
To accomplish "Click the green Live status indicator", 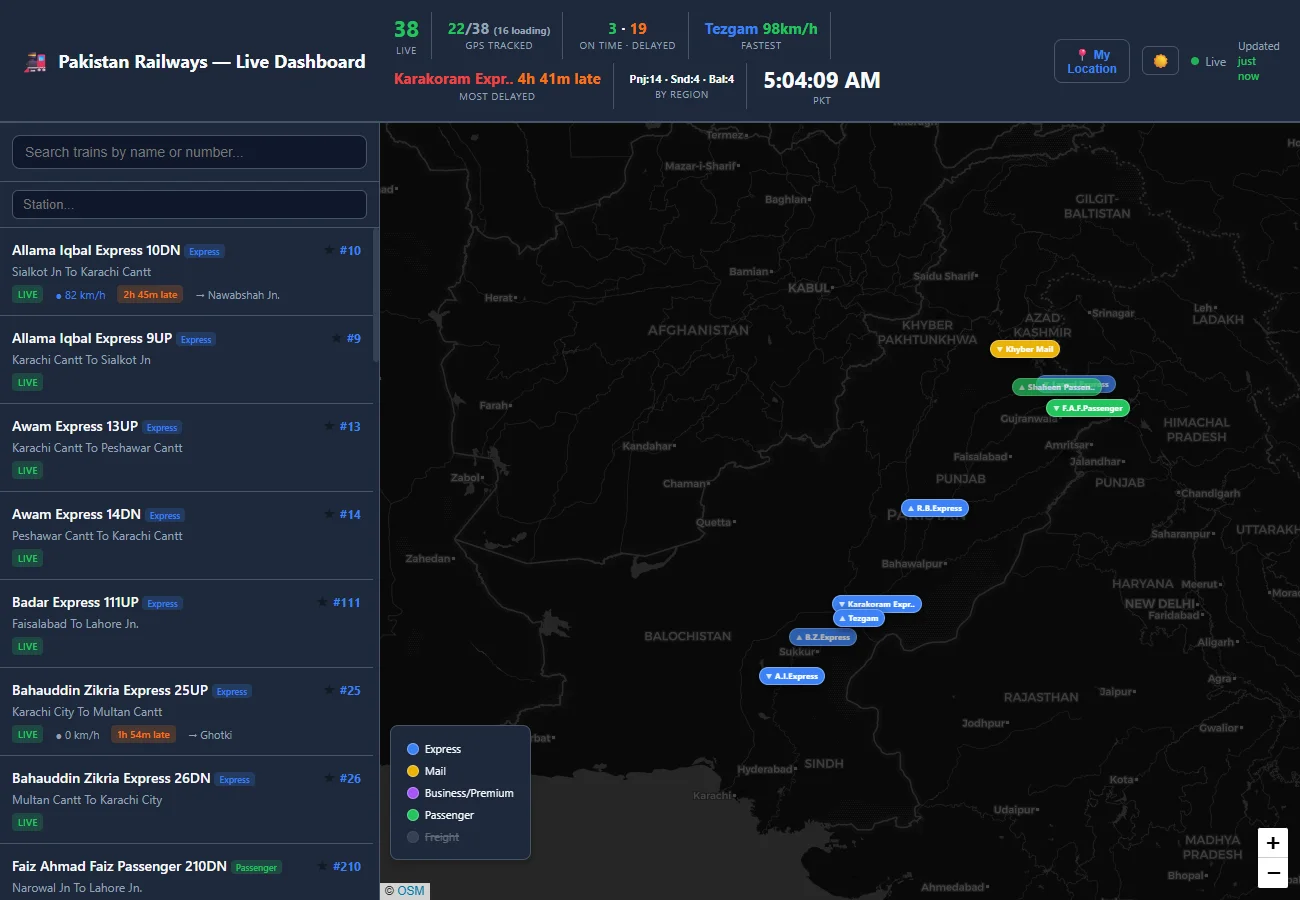I will tap(1208, 62).
